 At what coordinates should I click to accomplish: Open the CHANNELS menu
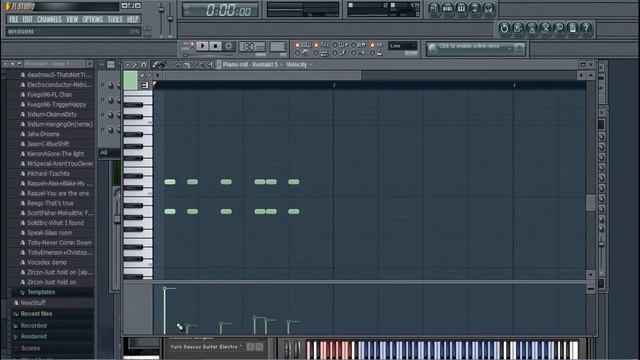click(49, 20)
